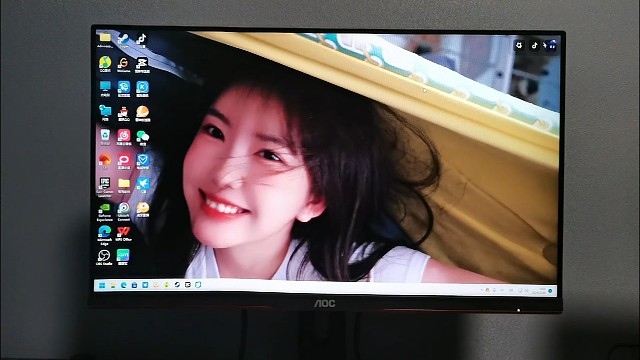Screen dimensions: 640x360
Task: Open the orange sphere desktop shortcut
Action: (x=142, y=113)
